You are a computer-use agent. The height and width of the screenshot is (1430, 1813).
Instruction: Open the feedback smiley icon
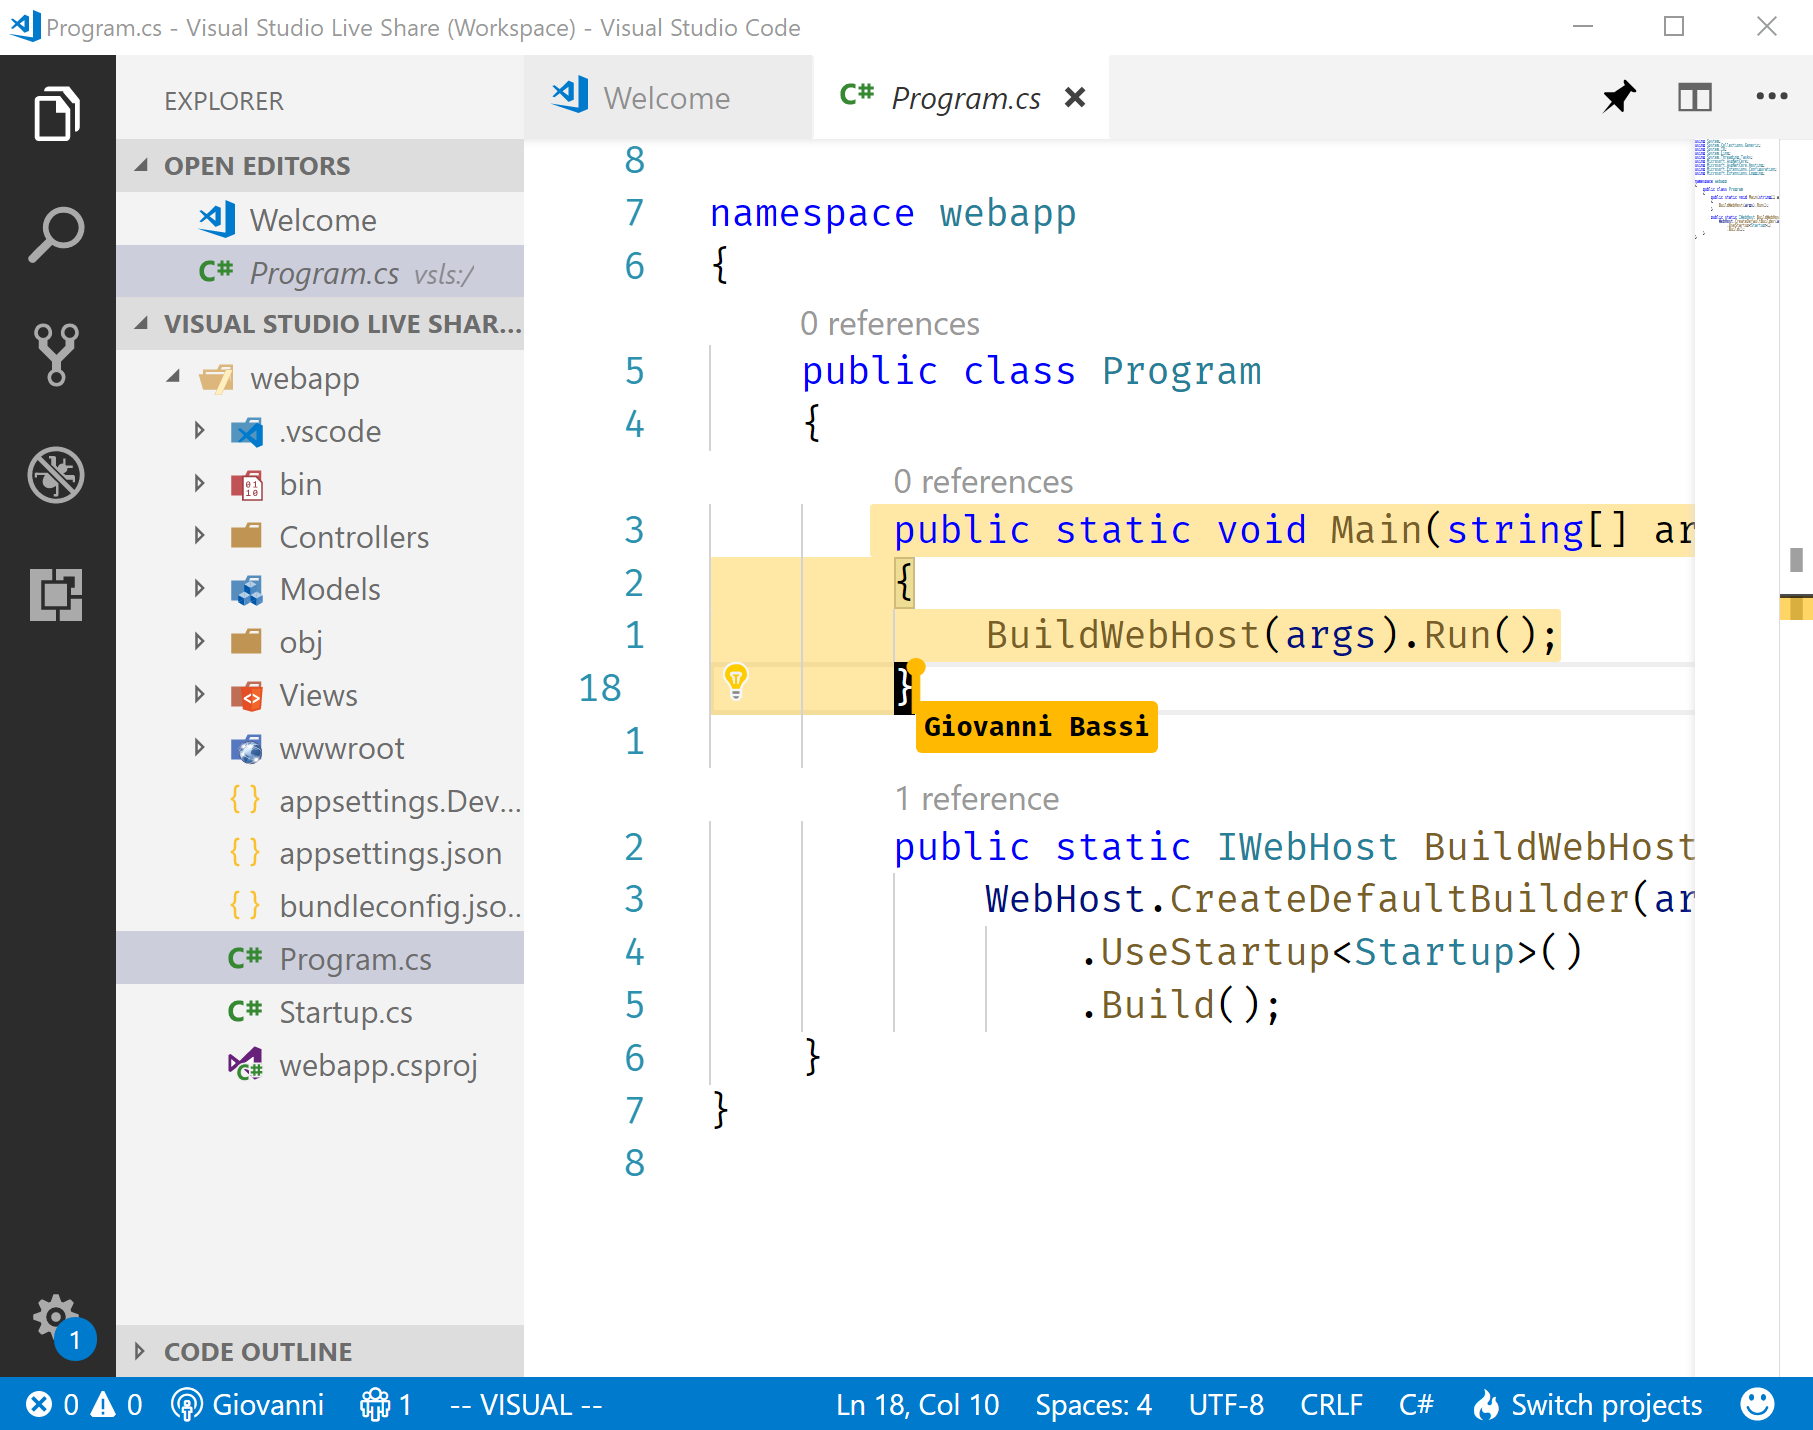[1757, 1405]
